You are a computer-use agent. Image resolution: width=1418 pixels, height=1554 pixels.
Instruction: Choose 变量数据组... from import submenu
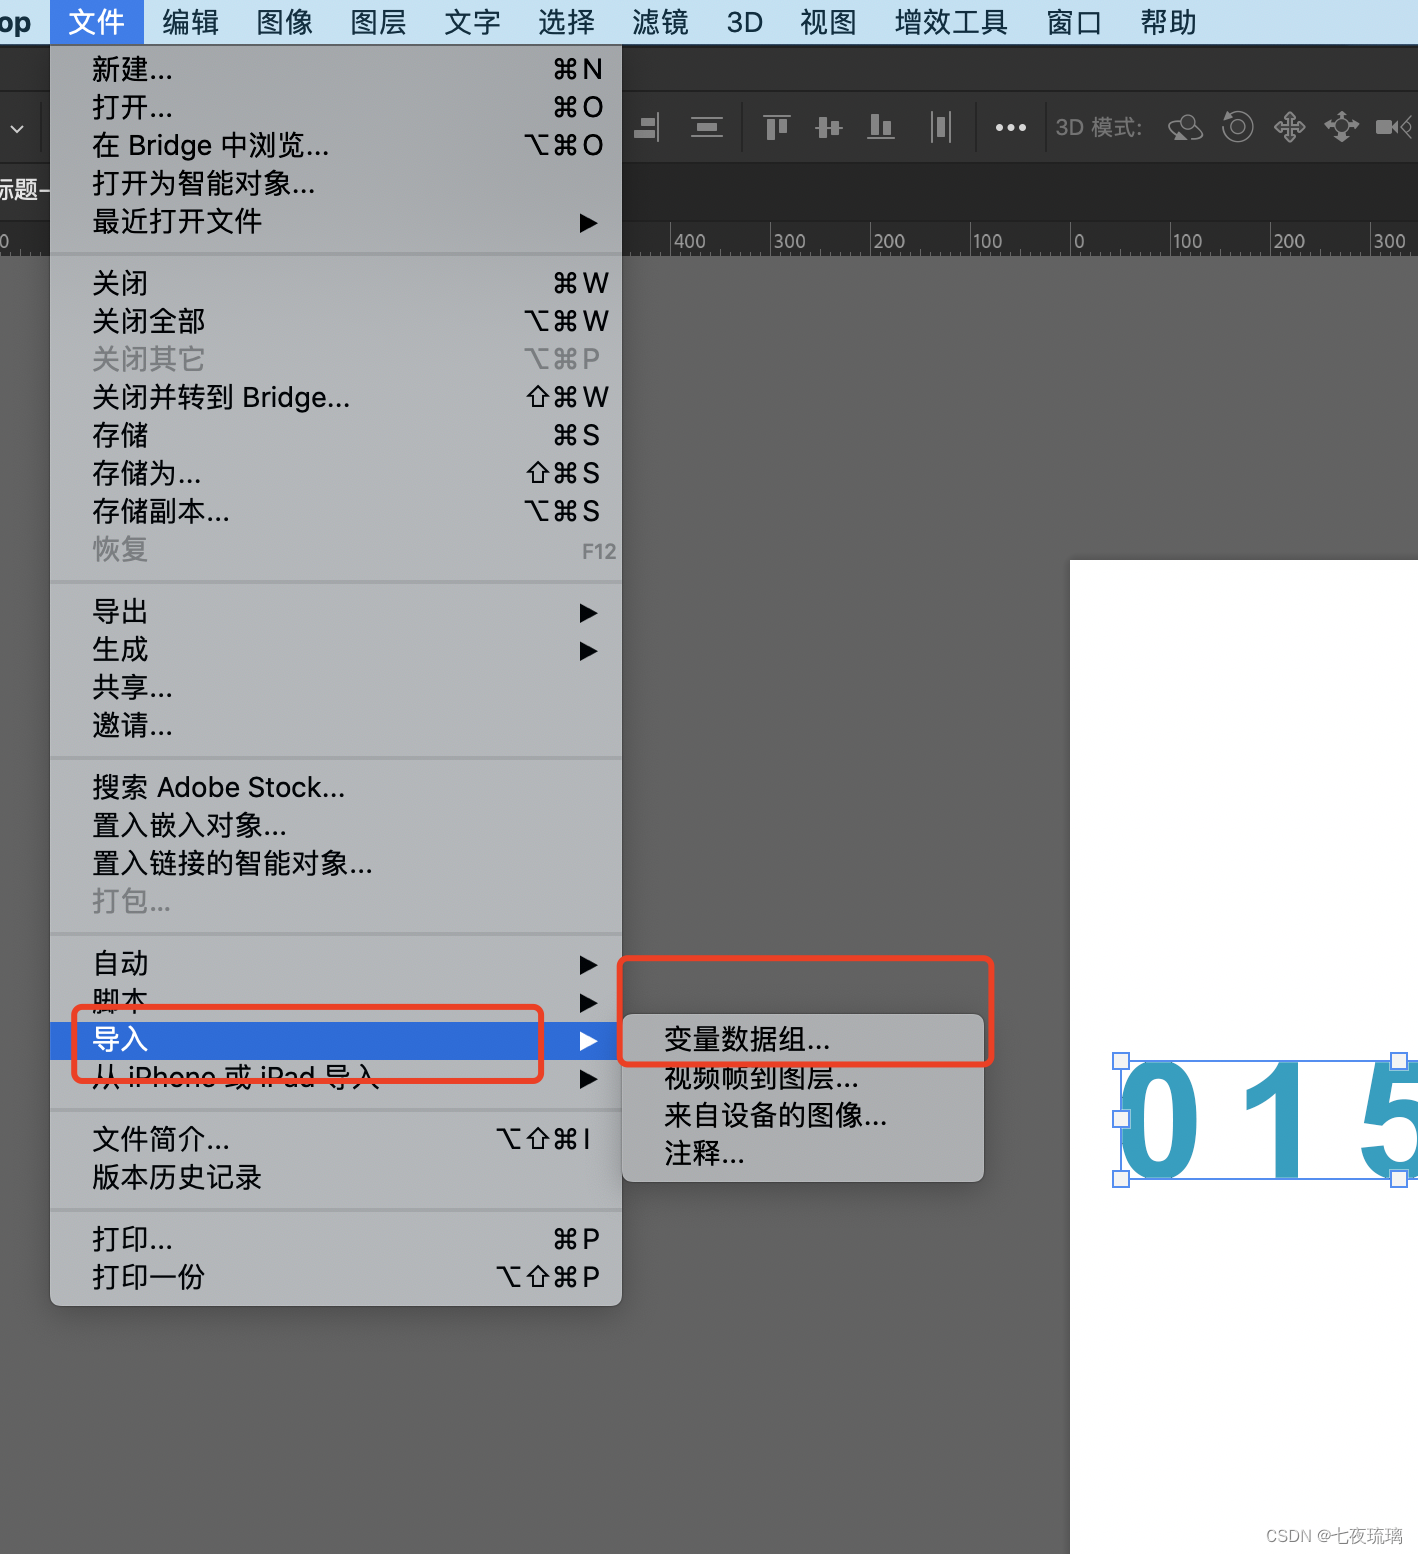point(803,1040)
